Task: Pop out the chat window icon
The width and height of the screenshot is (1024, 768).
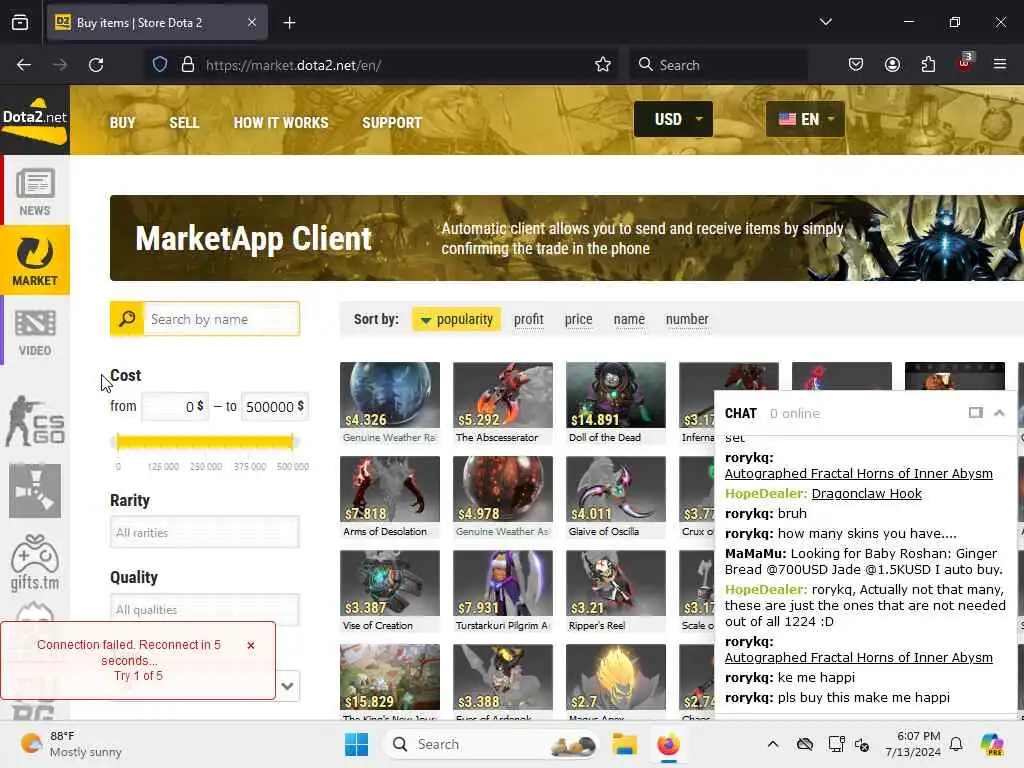Action: [x=975, y=413]
